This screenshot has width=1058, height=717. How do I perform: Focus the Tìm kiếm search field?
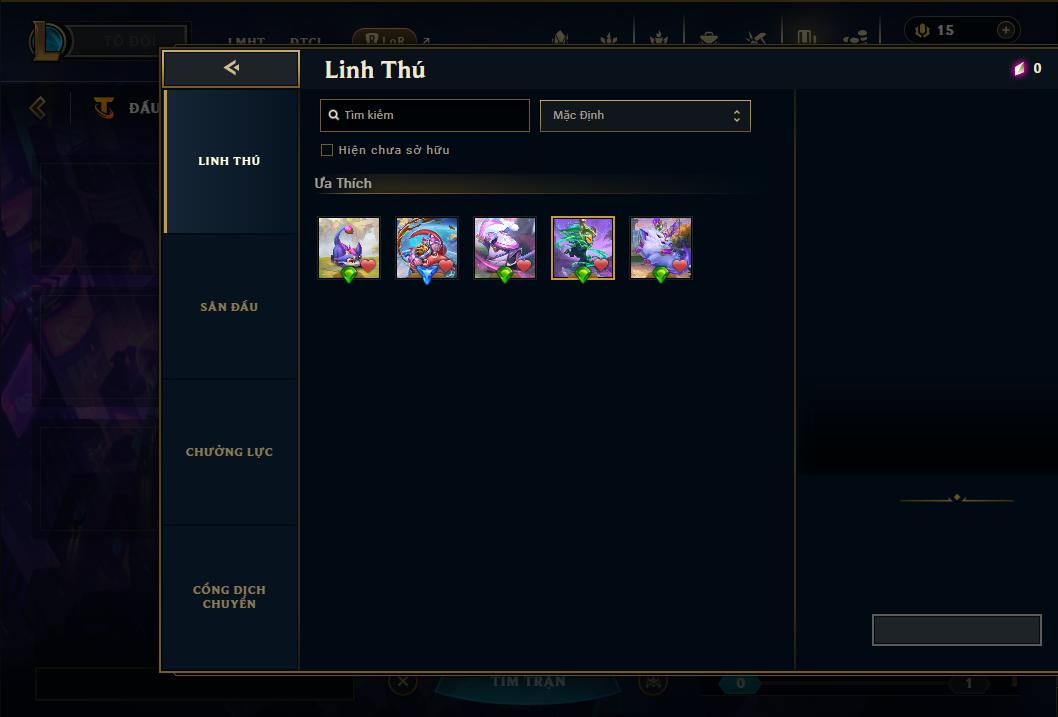424,115
